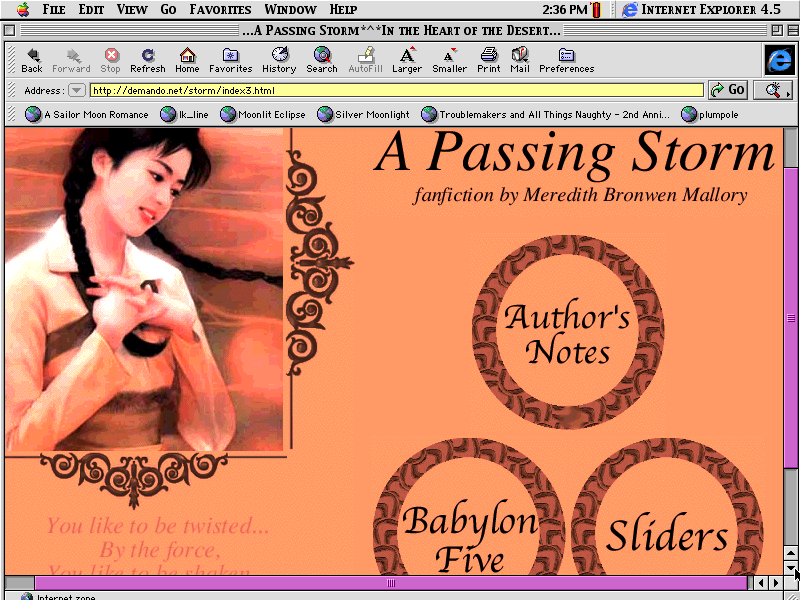Open the Sliders circle link
The height and width of the screenshot is (600, 800).
pyautogui.click(x=667, y=535)
